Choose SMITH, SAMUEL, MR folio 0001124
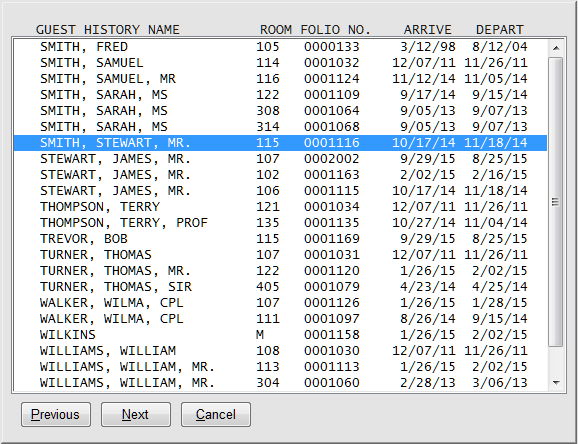 (x=281, y=79)
